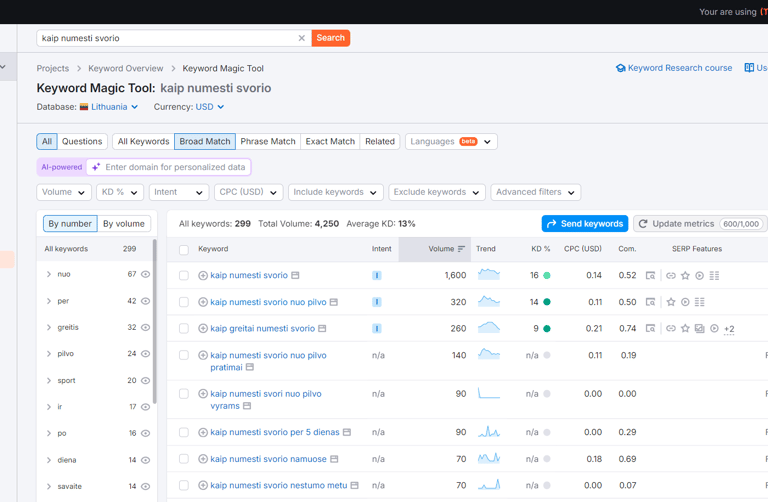
Task: Check 'kaip numesti svorio nuo pilvo' row checkbox
Action: tap(184, 302)
